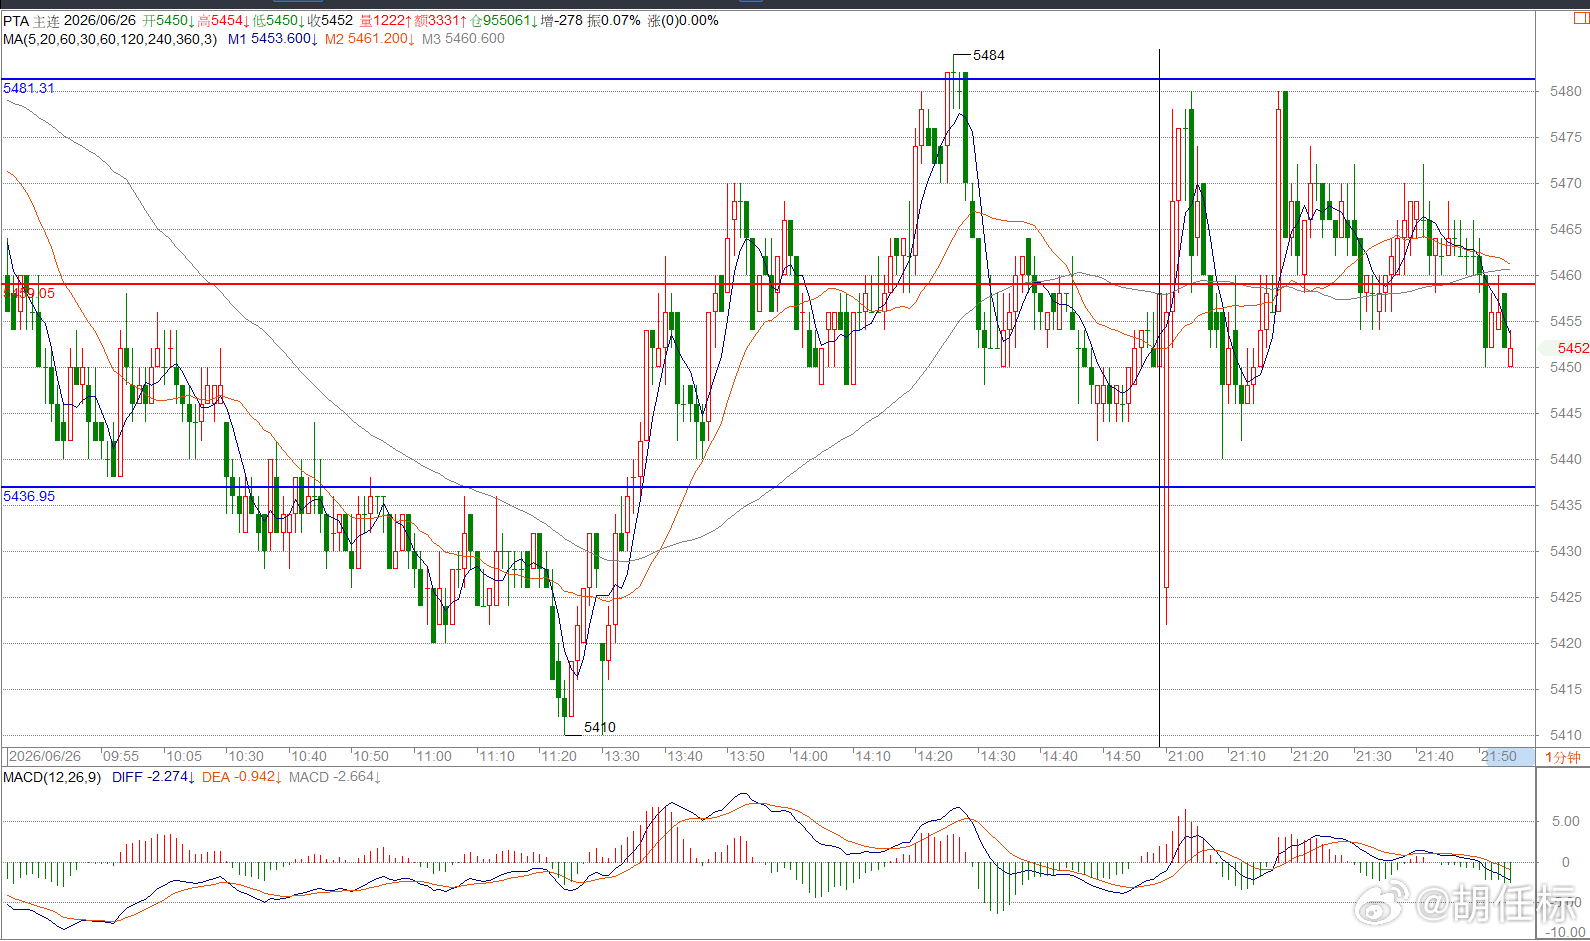Click the 21:00 night session time label
The image size is (1590, 941).
tap(1185, 756)
